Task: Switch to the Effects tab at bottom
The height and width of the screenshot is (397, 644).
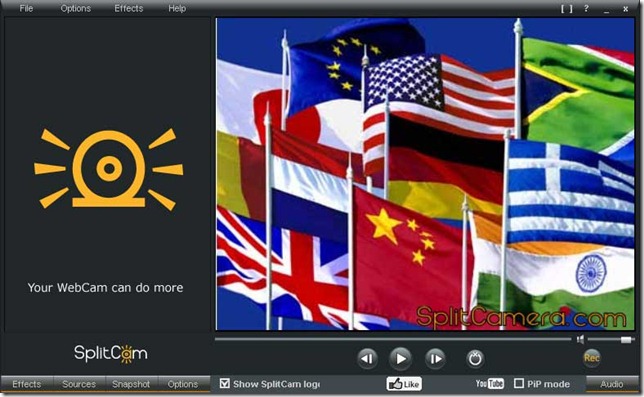Action: click(x=27, y=384)
